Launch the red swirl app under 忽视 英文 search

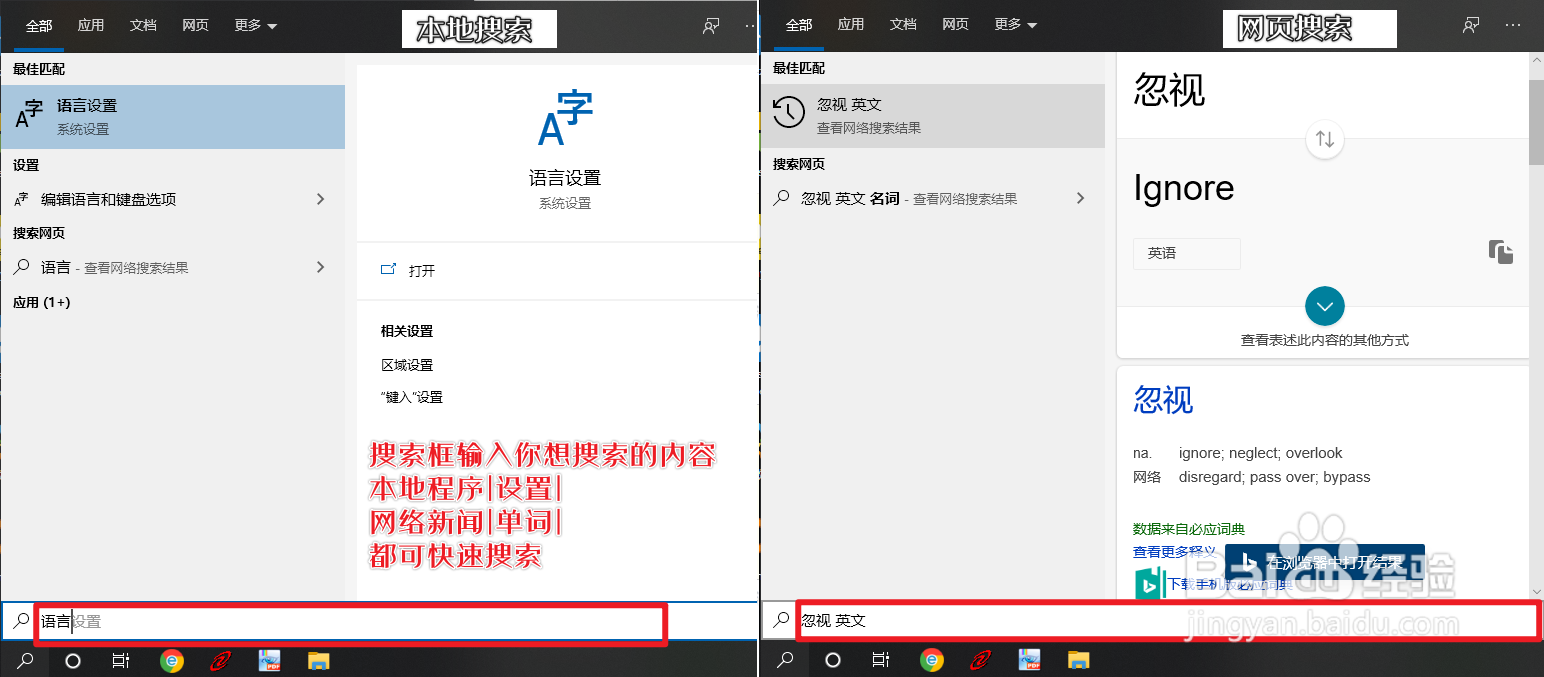981,660
